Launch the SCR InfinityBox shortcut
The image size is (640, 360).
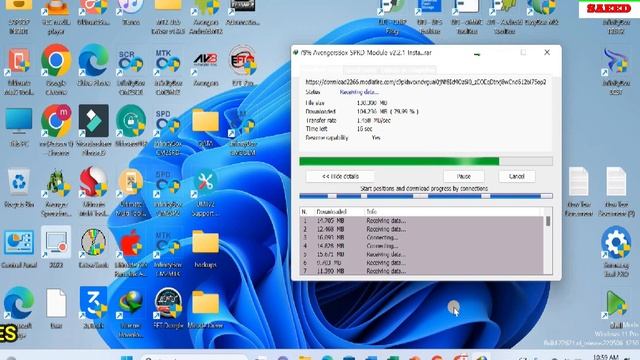[131, 64]
